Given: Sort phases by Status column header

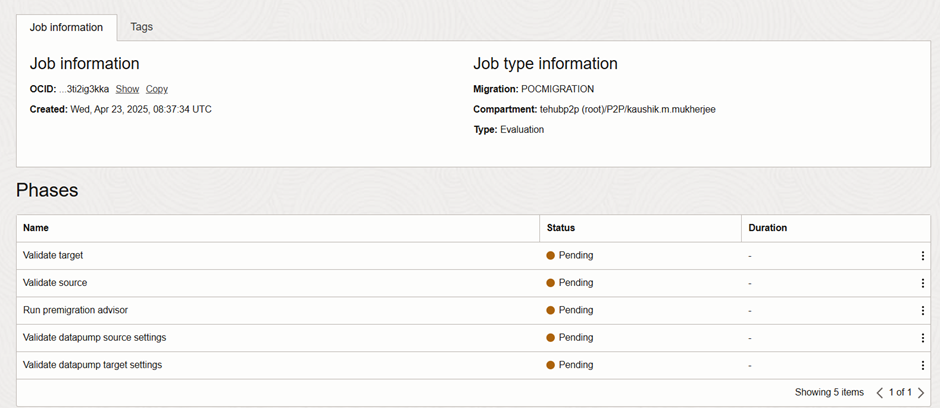Looking at the screenshot, I should click(x=561, y=228).
